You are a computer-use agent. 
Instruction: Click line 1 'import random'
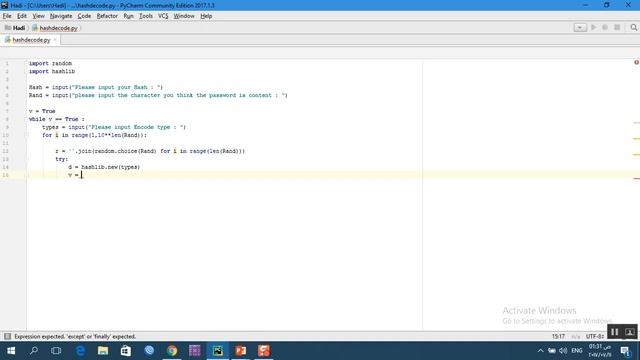50,63
